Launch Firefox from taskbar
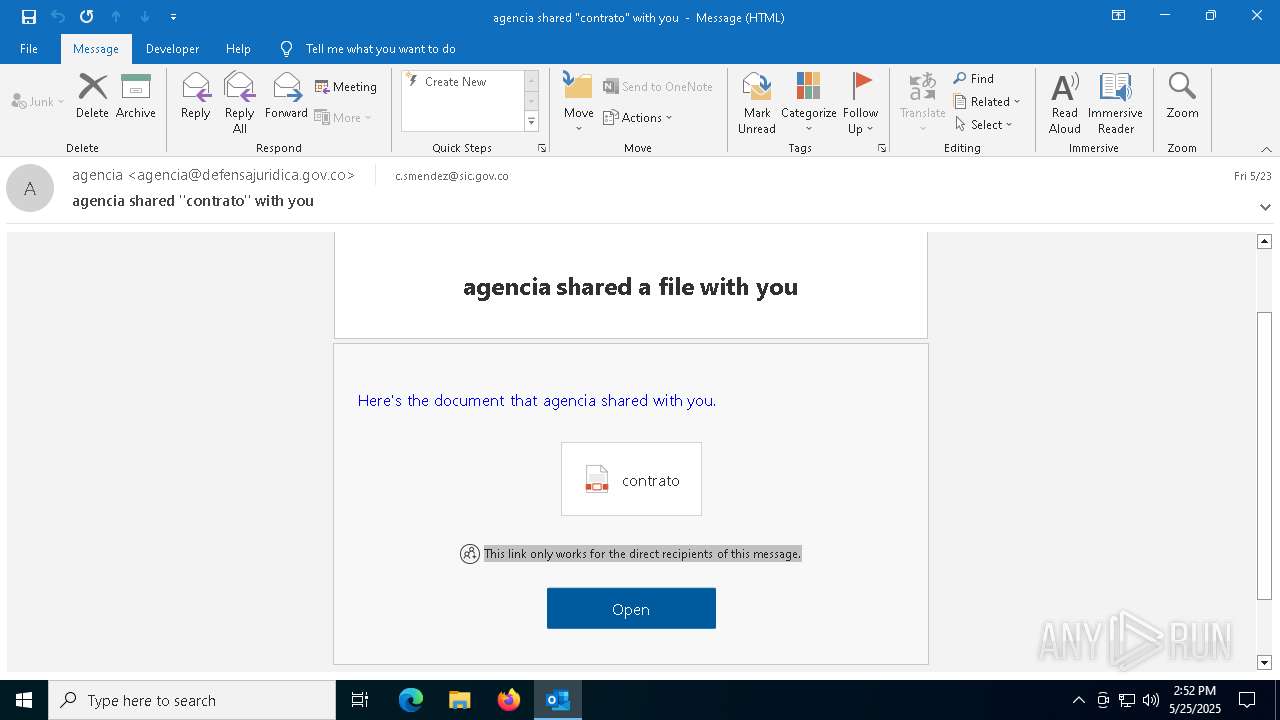1280x720 pixels. click(x=509, y=700)
